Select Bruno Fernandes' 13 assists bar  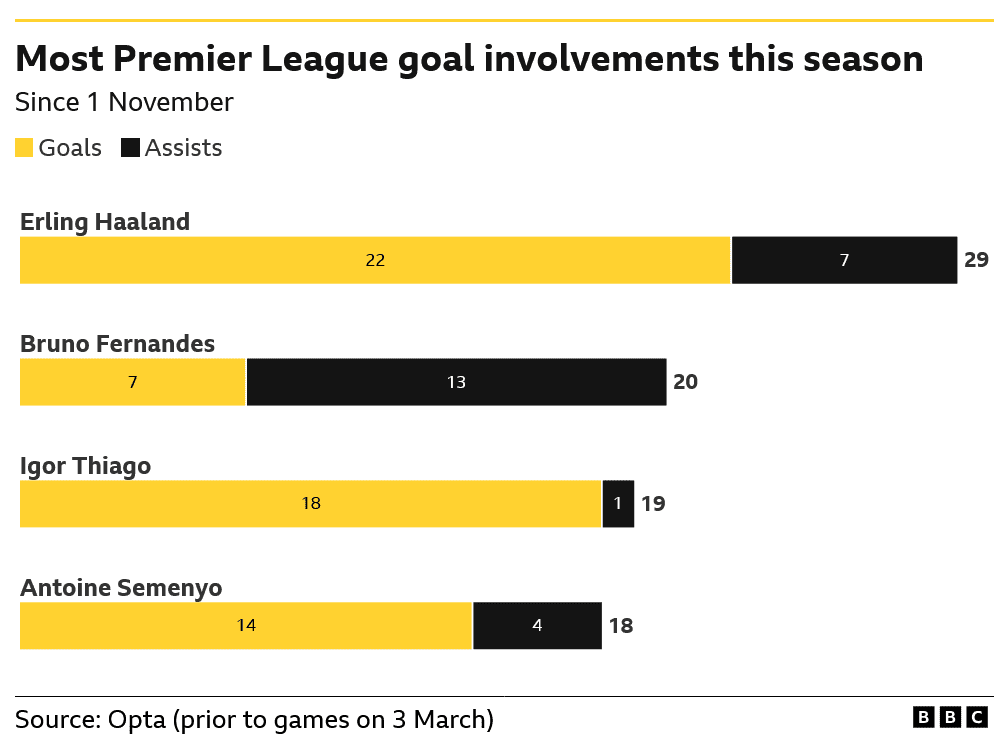[x=456, y=382]
